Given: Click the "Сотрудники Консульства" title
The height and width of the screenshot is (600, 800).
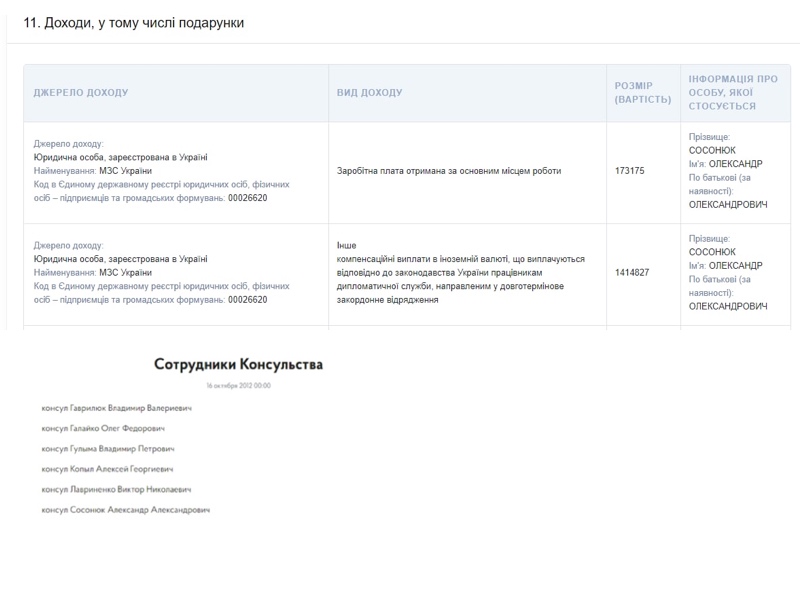Looking at the screenshot, I should pyautogui.click(x=238, y=365).
